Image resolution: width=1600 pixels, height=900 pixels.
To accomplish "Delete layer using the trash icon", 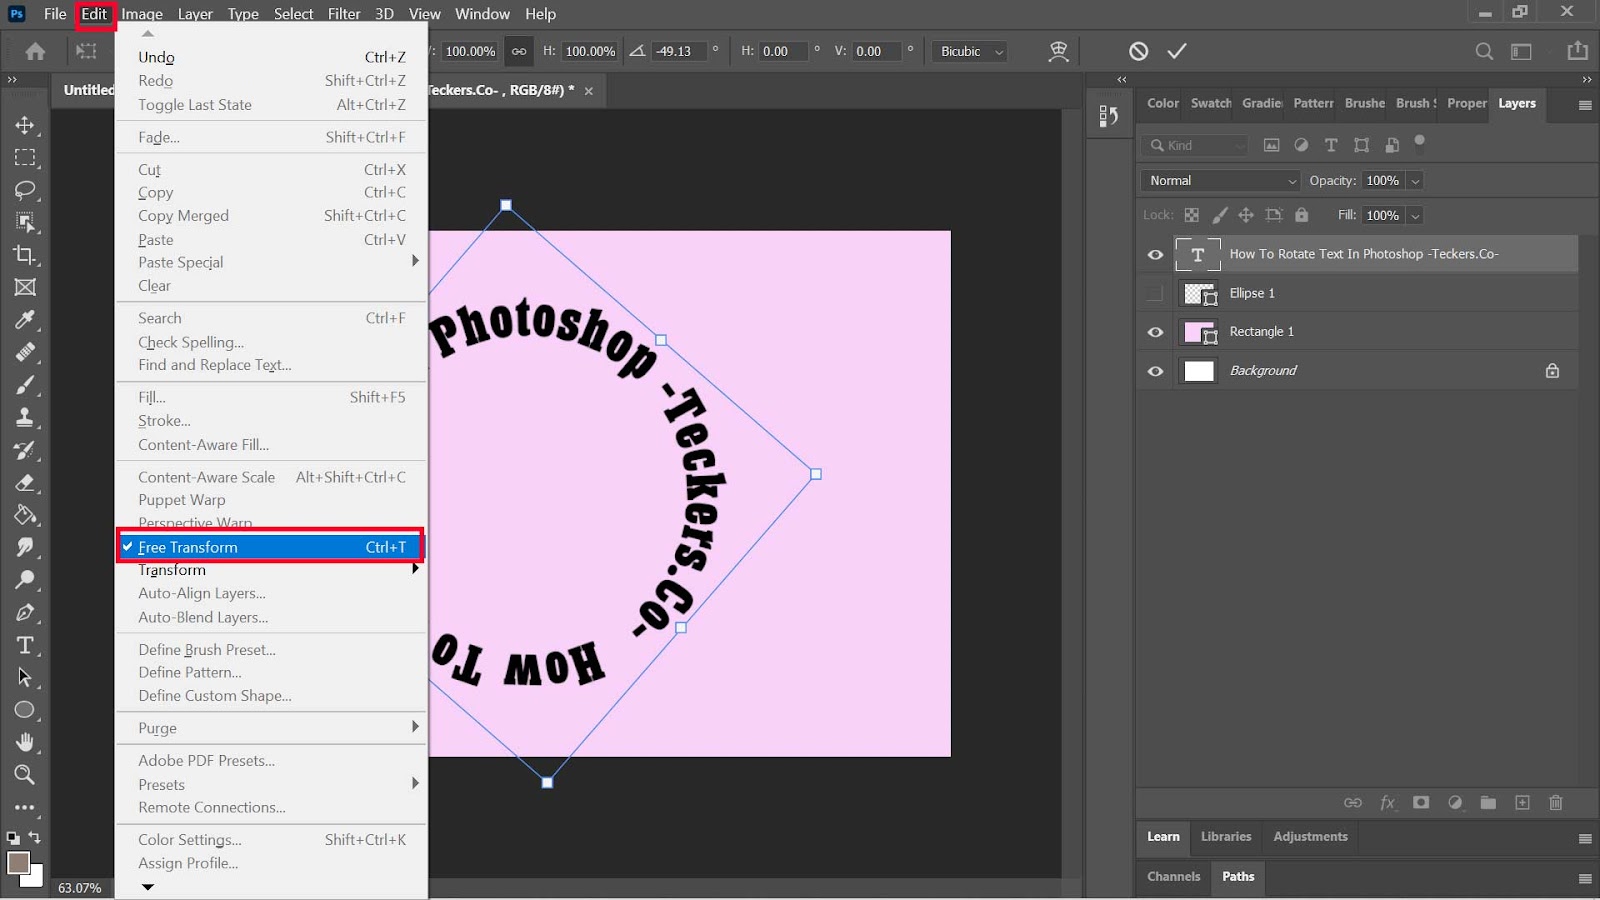I will (x=1555, y=803).
